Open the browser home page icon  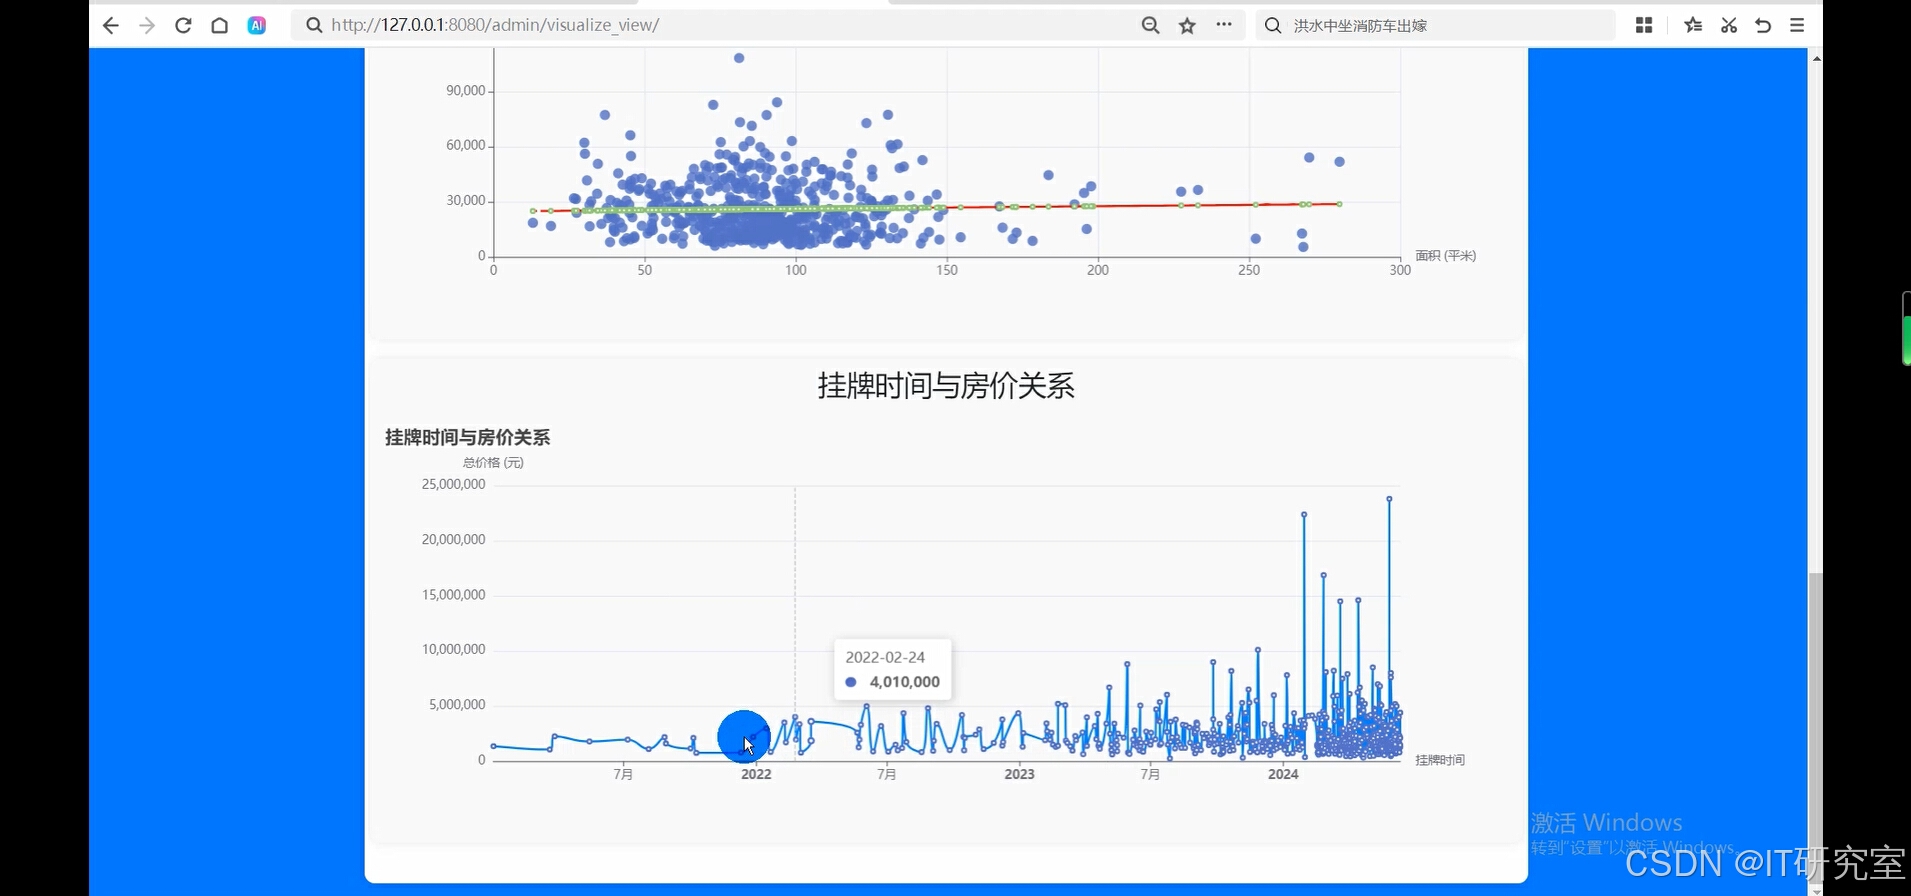(219, 26)
